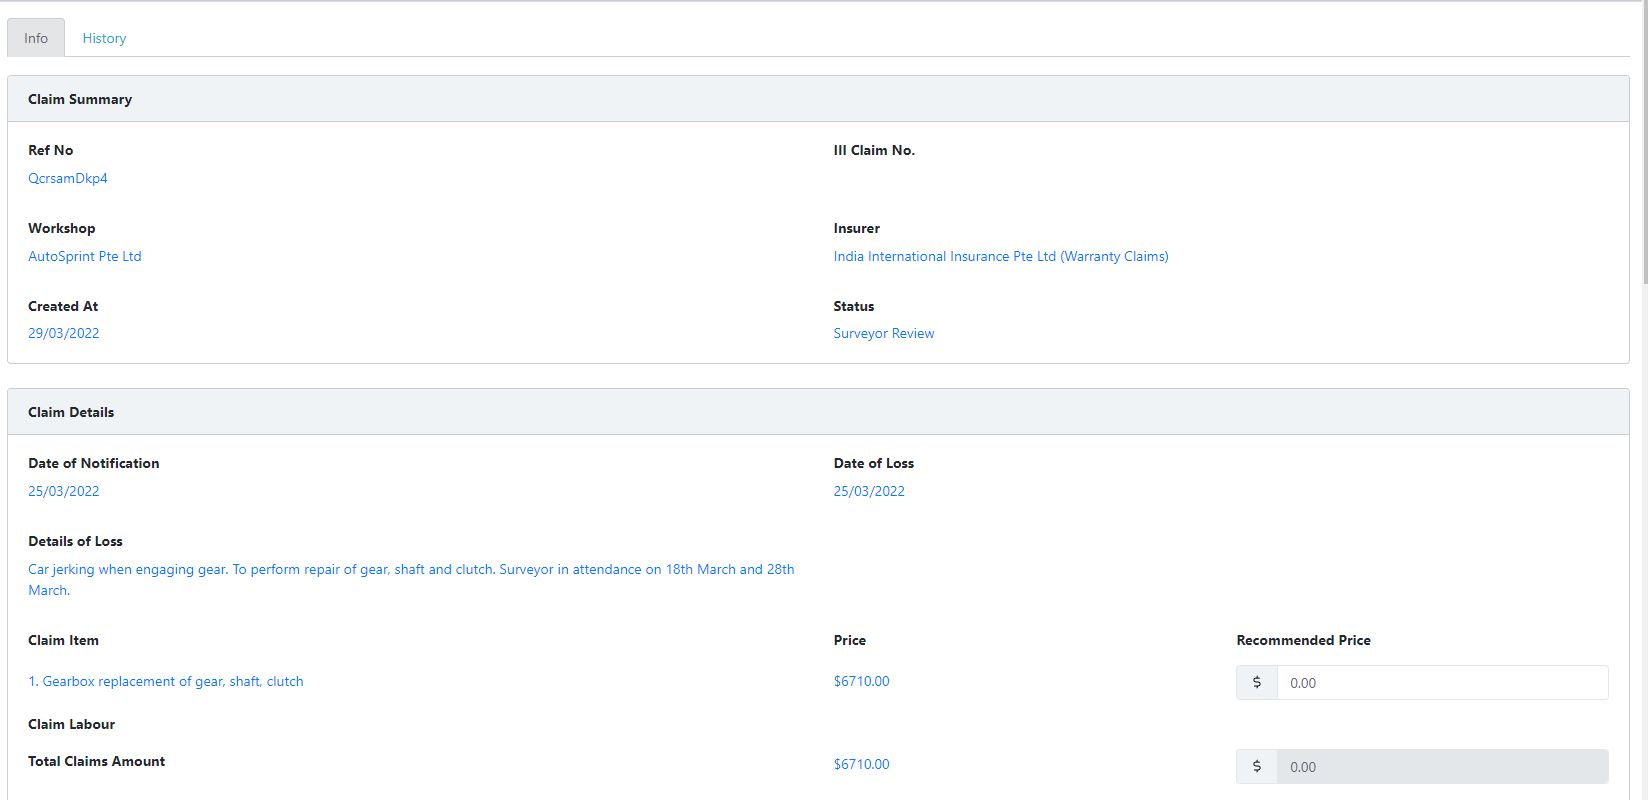Screen dimensions: 1648x800
Task: Click the Total Claims Amount $6710.00 value
Action: 861,764
